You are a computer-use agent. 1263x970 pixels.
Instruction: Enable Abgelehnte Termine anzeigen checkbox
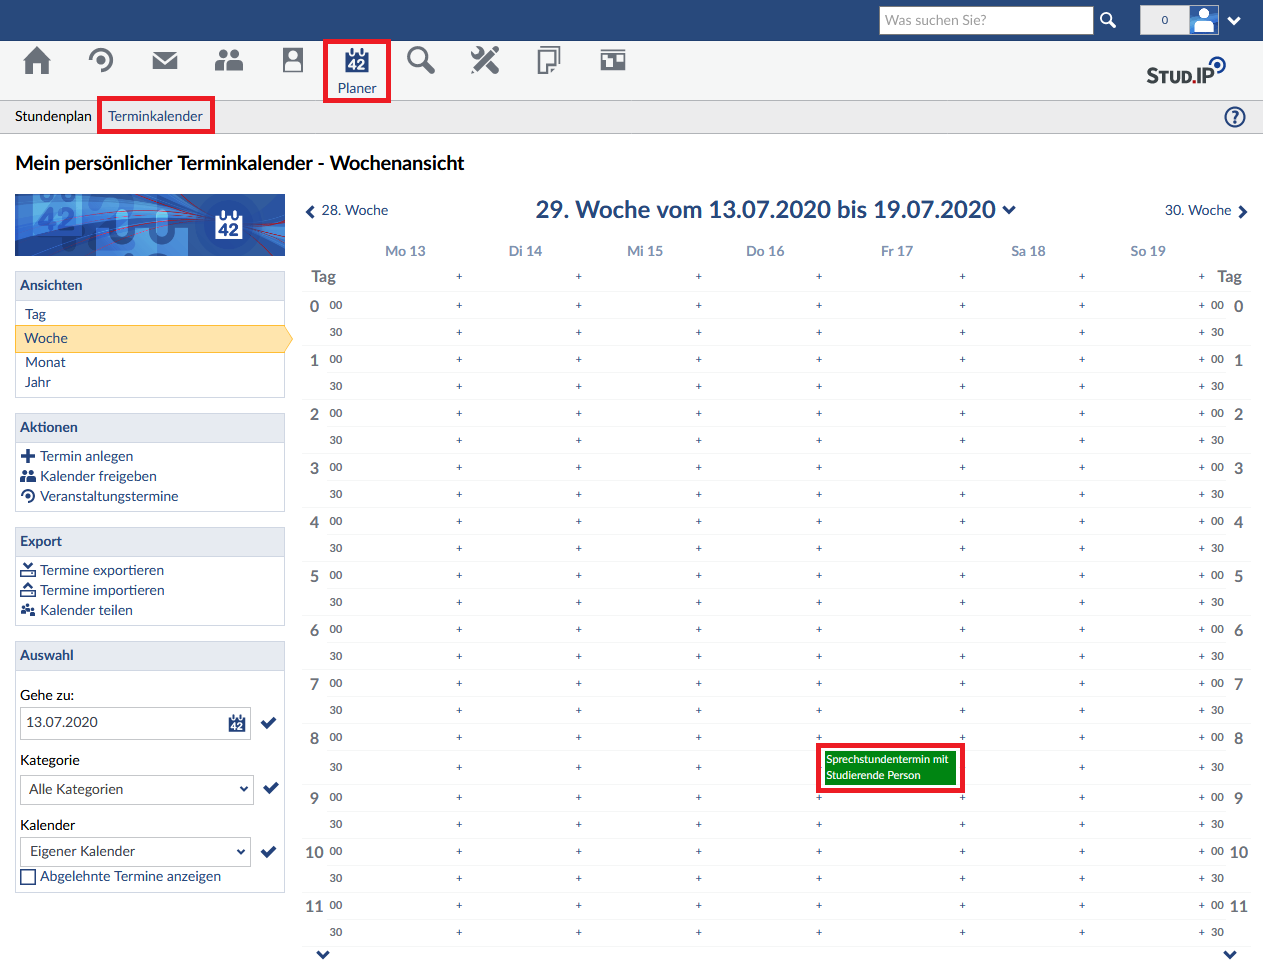[28, 877]
